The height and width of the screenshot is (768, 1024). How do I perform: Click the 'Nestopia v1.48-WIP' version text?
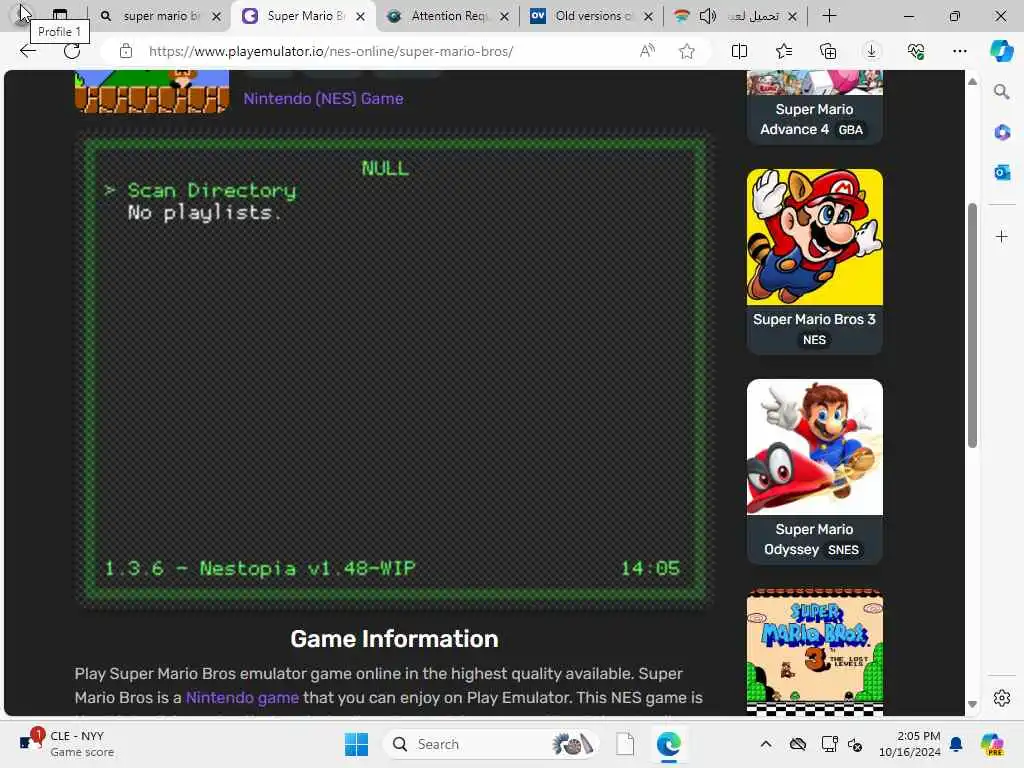tap(307, 568)
